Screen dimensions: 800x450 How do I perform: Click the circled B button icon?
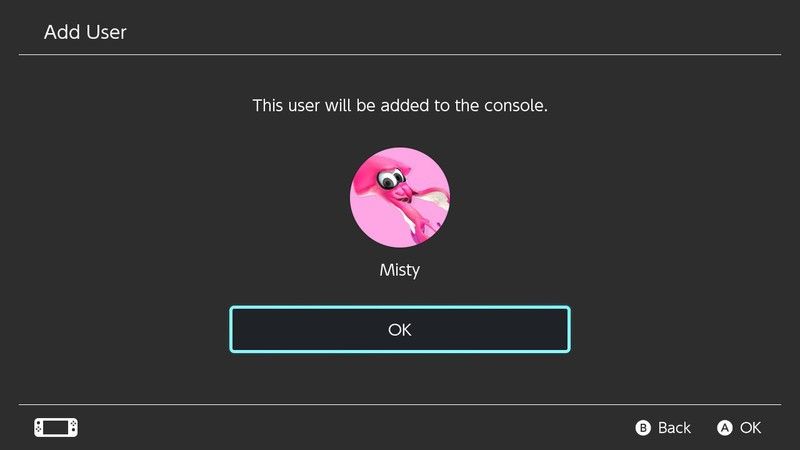(x=643, y=428)
